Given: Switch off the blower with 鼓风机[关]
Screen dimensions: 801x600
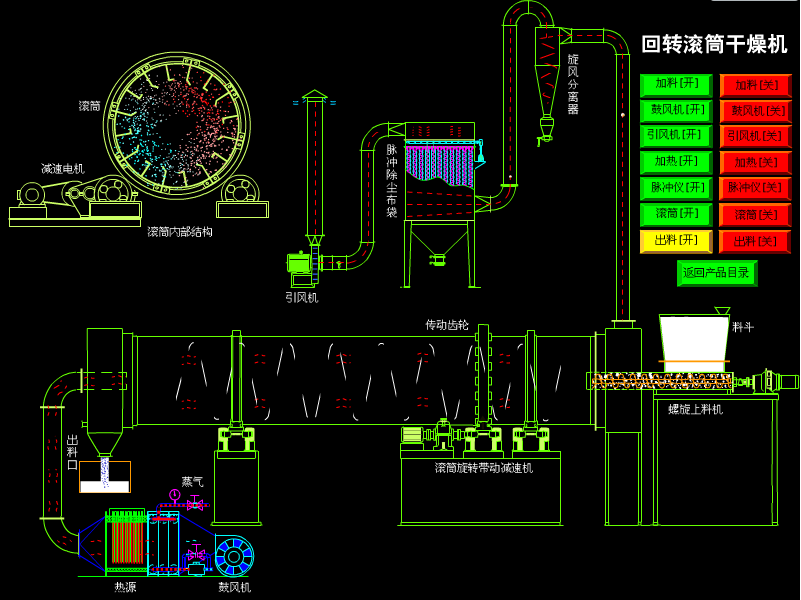Looking at the screenshot, I should [755, 111].
